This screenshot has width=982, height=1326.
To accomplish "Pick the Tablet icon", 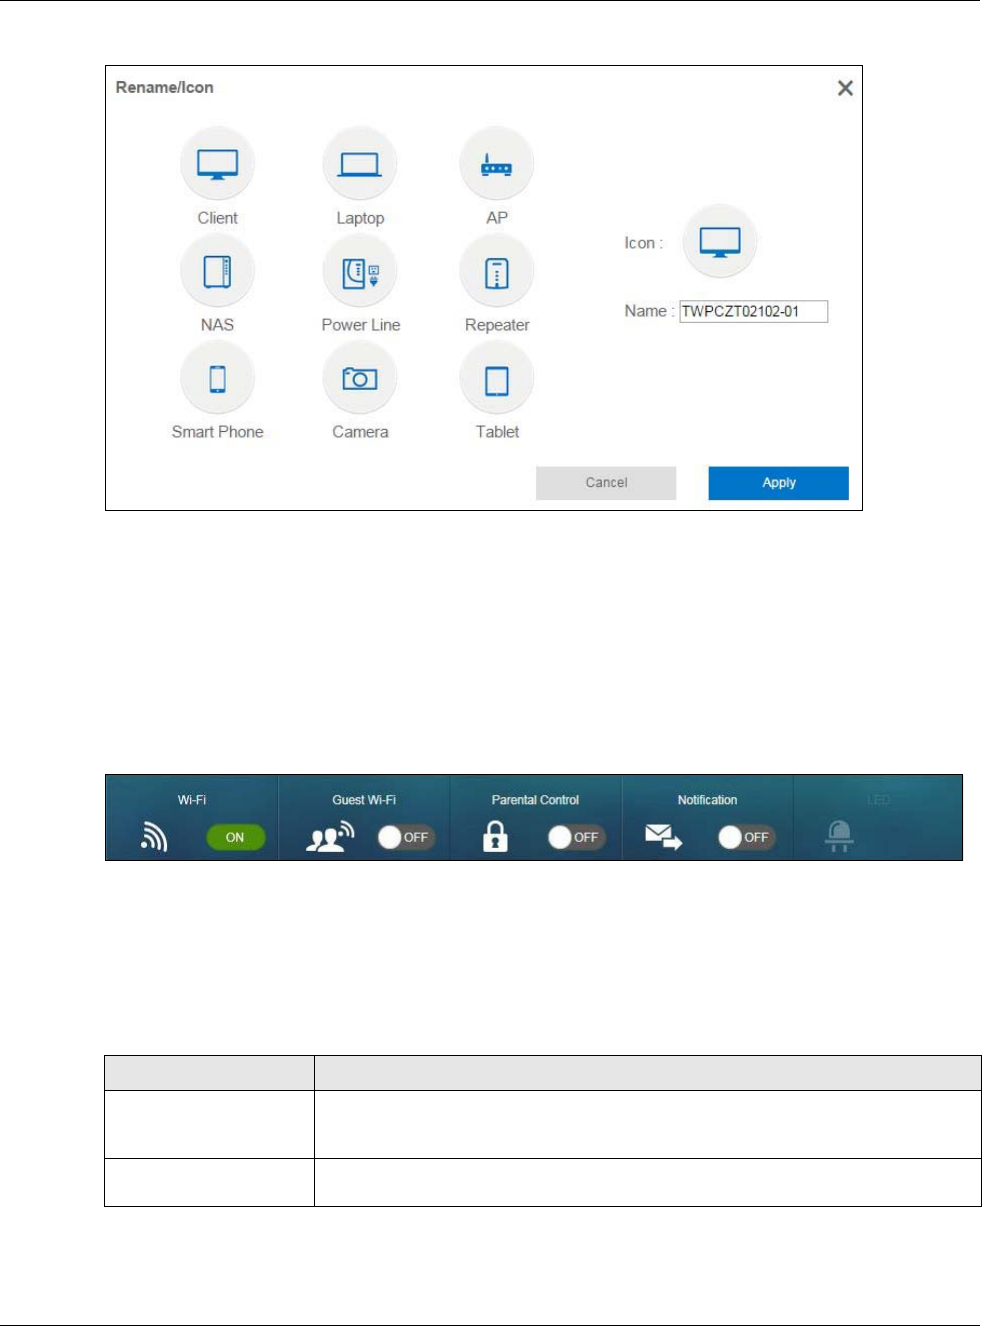I will pos(497,378).
